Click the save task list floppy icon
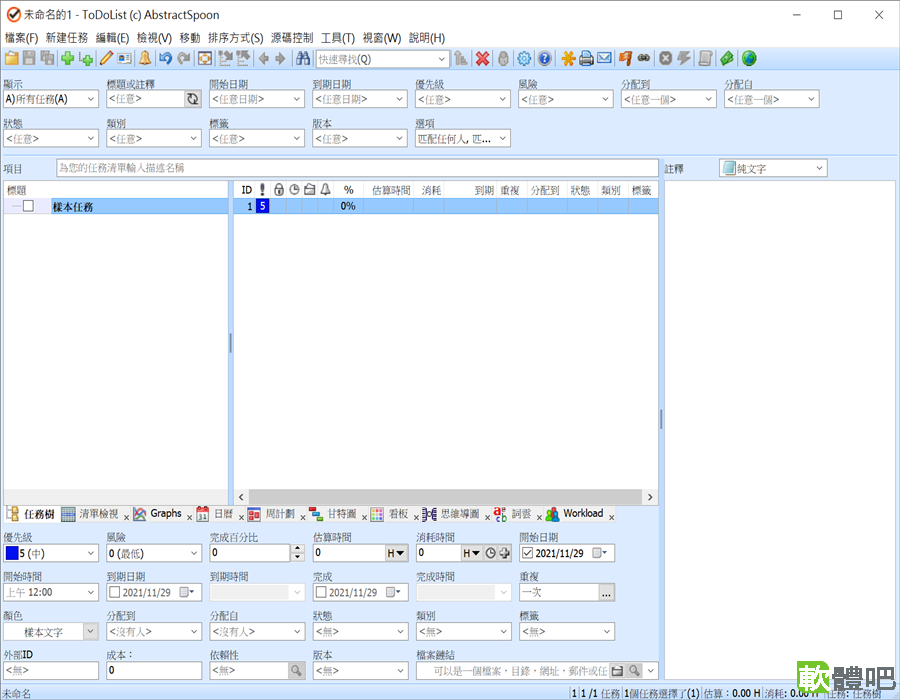This screenshot has height=700, width=900. (29, 59)
